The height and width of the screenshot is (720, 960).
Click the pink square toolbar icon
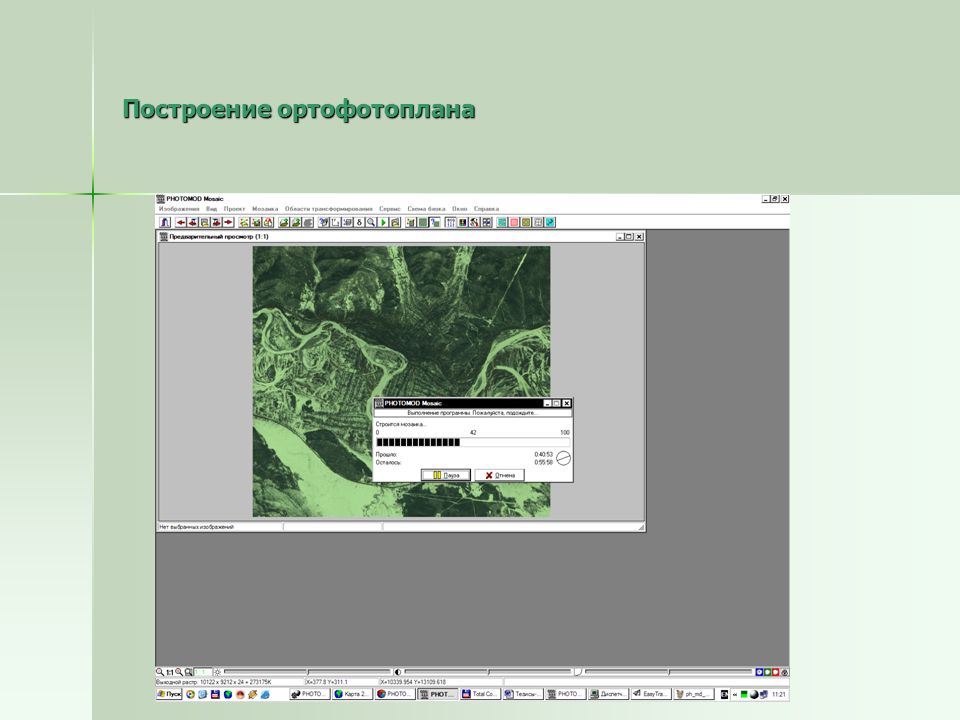pos(514,222)
